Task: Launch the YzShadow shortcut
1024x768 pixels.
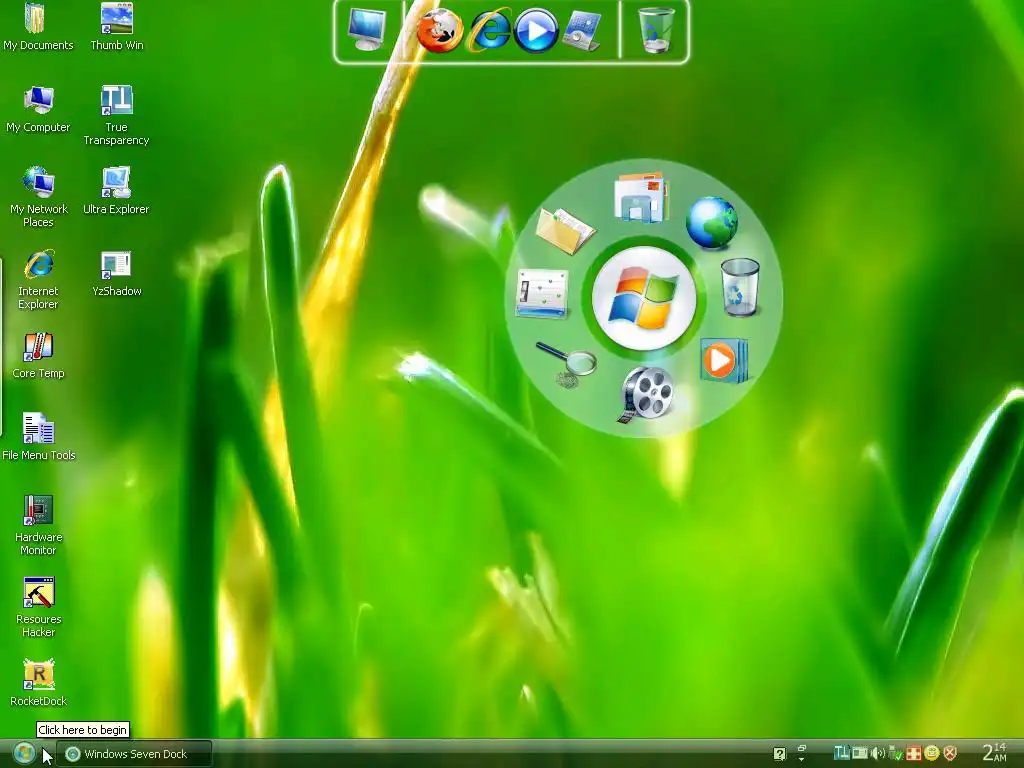Action: 116,274
